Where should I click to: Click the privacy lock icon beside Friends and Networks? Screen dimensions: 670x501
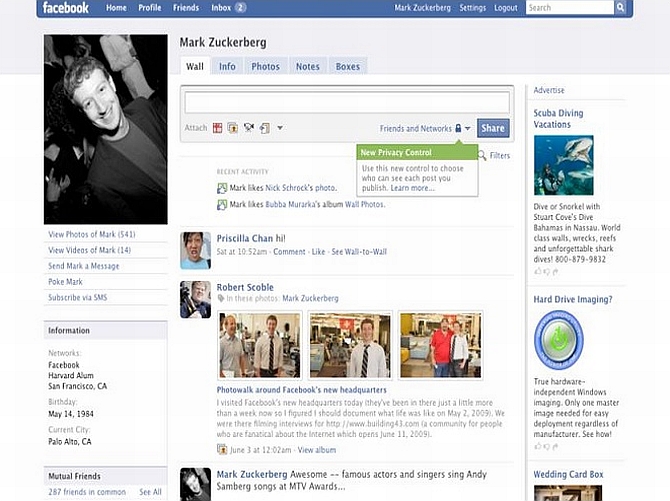pos(458,128)
